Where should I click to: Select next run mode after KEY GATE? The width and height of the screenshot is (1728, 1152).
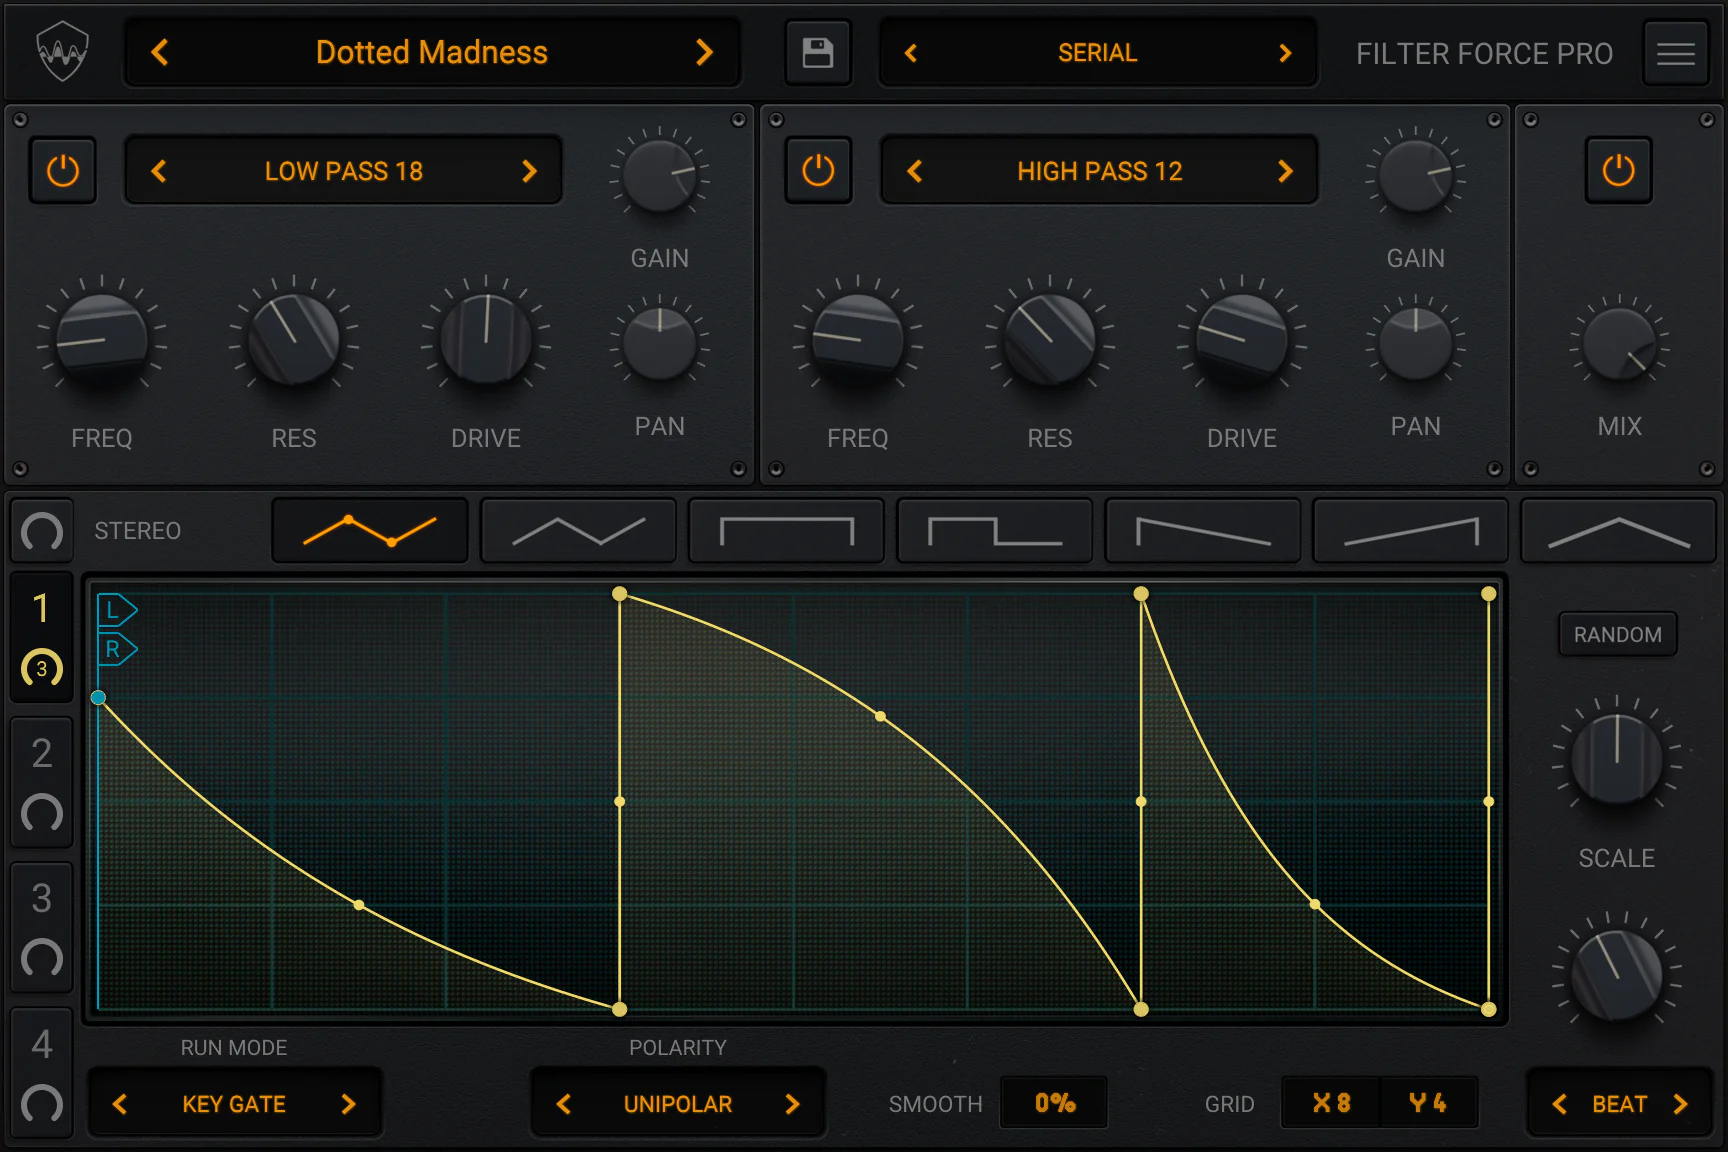click(x=348, y=1104)
